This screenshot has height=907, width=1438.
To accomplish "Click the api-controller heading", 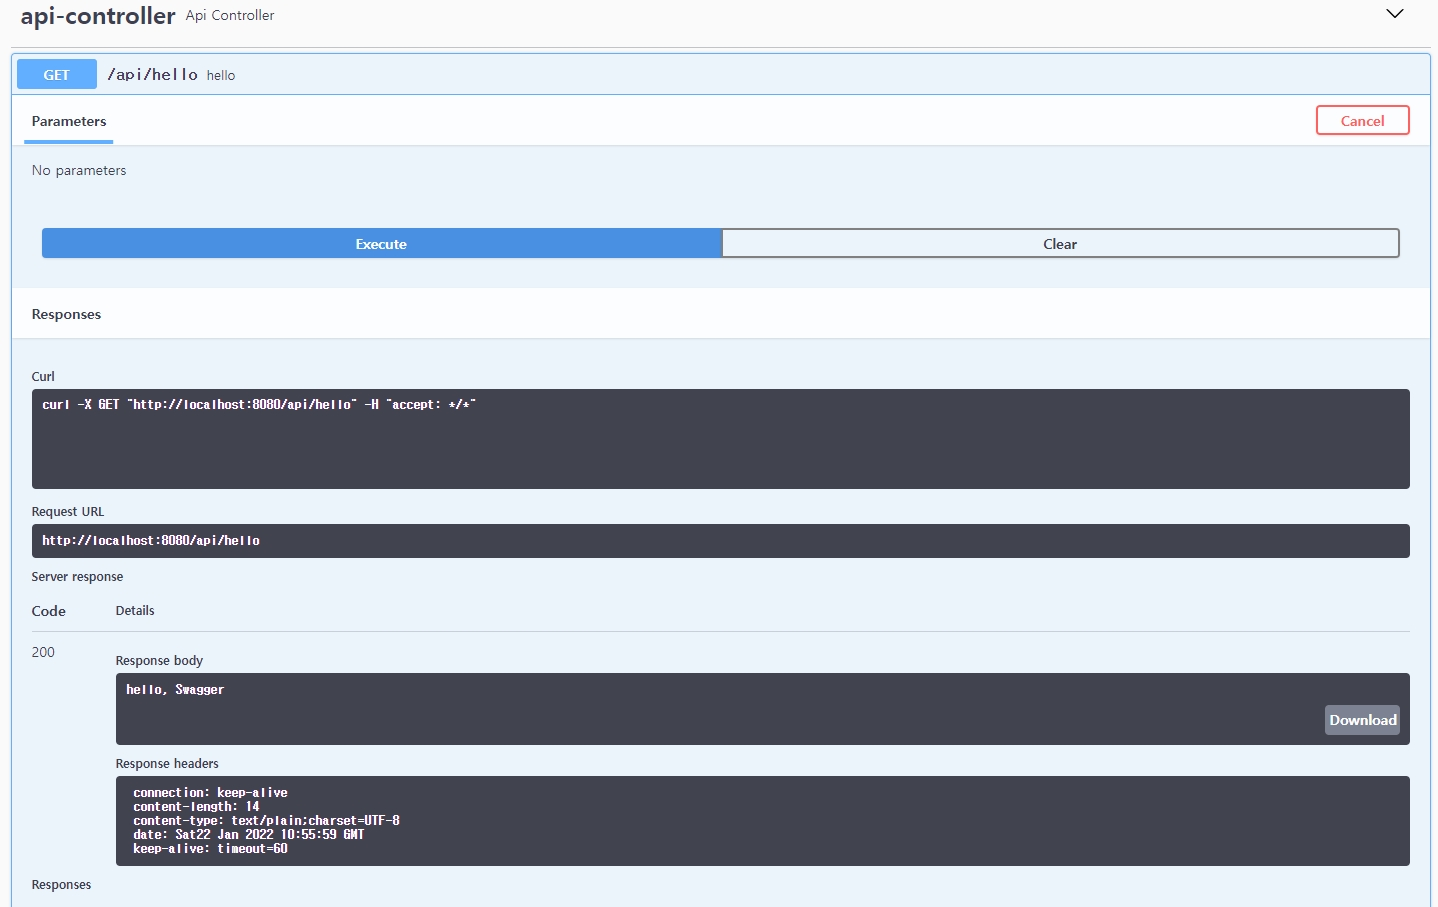I will tap(98, 16).
